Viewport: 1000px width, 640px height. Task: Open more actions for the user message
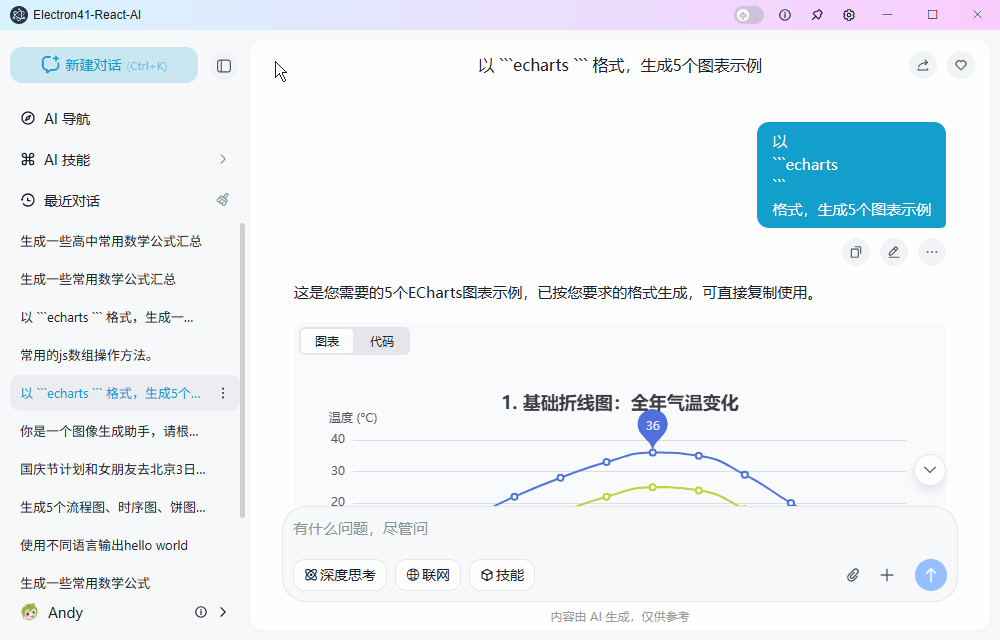tap(932, 252)
